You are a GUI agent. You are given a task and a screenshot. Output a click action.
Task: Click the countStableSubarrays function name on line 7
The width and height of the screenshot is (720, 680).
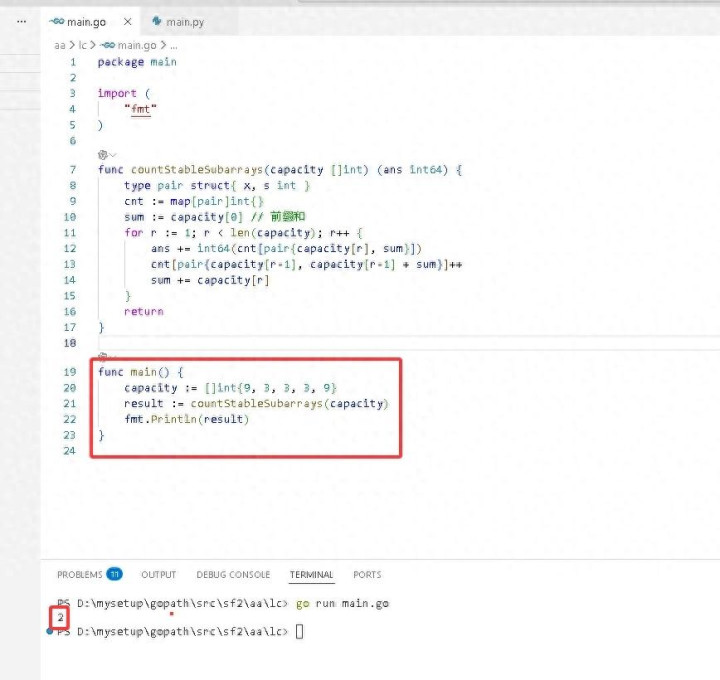[x=197, y=170]
